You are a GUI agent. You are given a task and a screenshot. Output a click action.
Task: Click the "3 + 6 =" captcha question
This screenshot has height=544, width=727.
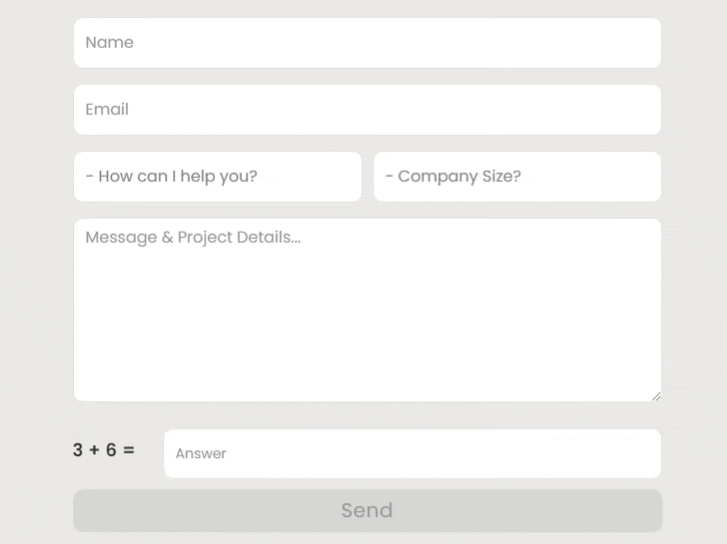point(104,450)
